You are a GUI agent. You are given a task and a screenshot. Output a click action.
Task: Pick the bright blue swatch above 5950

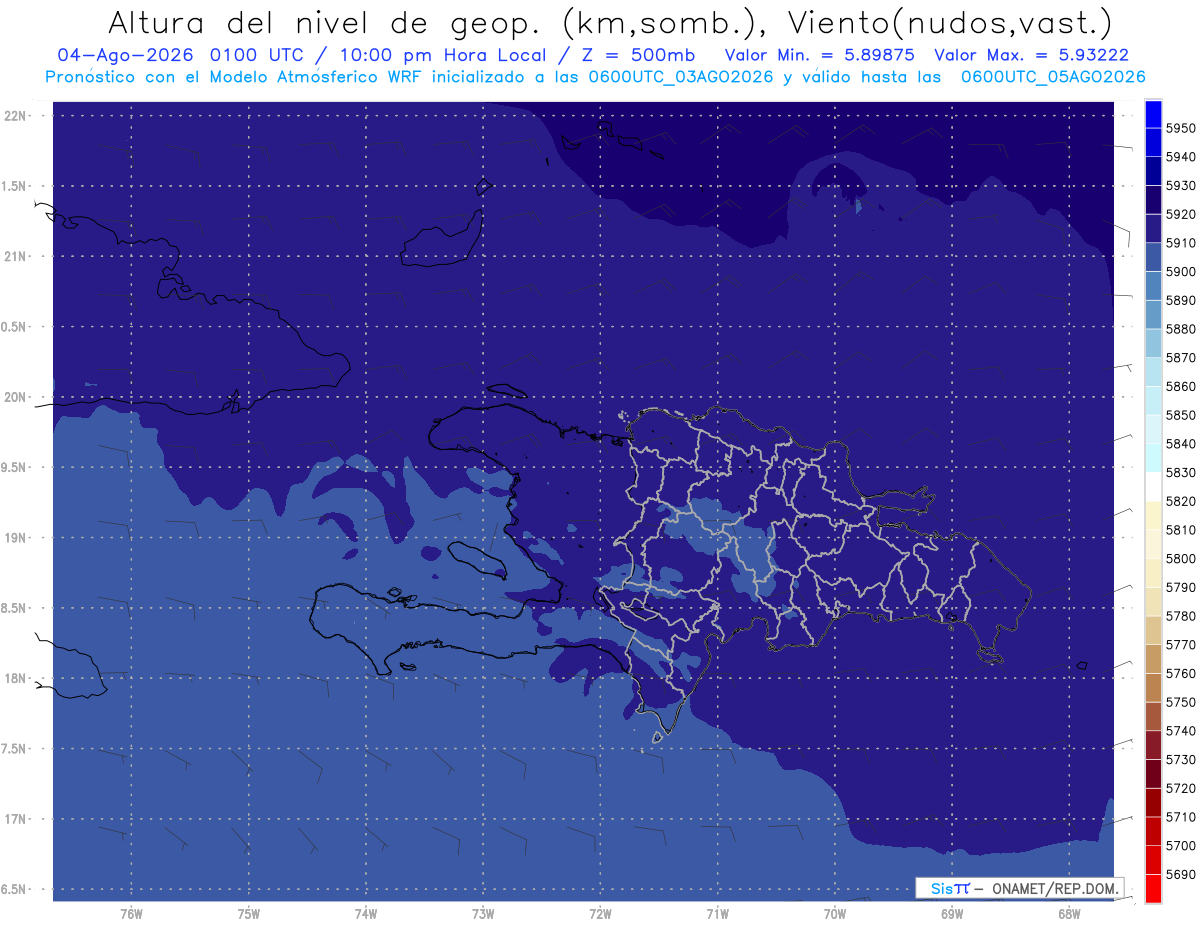tap(1153, 114)
